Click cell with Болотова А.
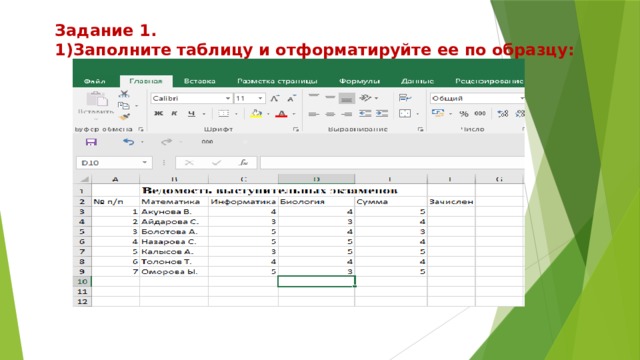This screenshot has width=640, height=360. tap(174, 232)
